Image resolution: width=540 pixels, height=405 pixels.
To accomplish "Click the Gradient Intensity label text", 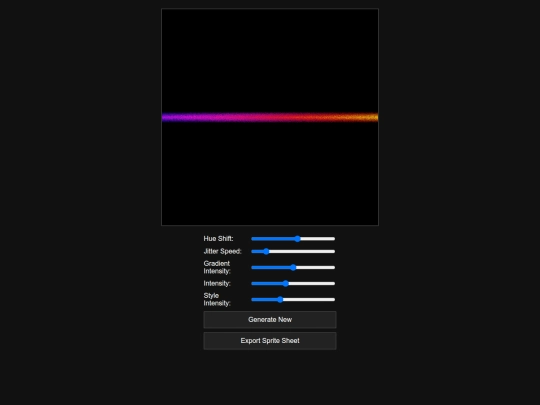I will coord(217,267).
